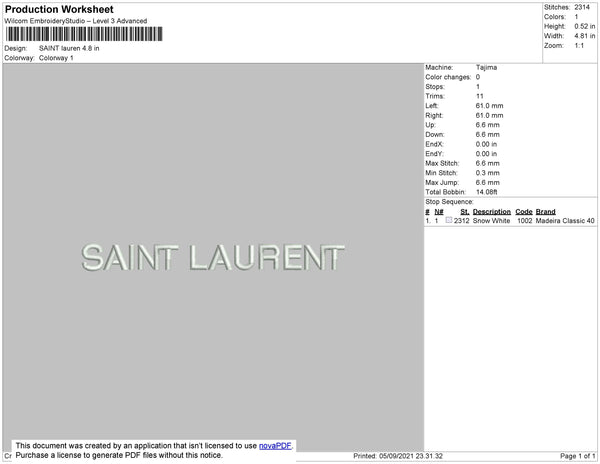This screenshot has height=464, width=600.
Task: Select the 'Page 1 of 1' footer
Action: (578, 456)
